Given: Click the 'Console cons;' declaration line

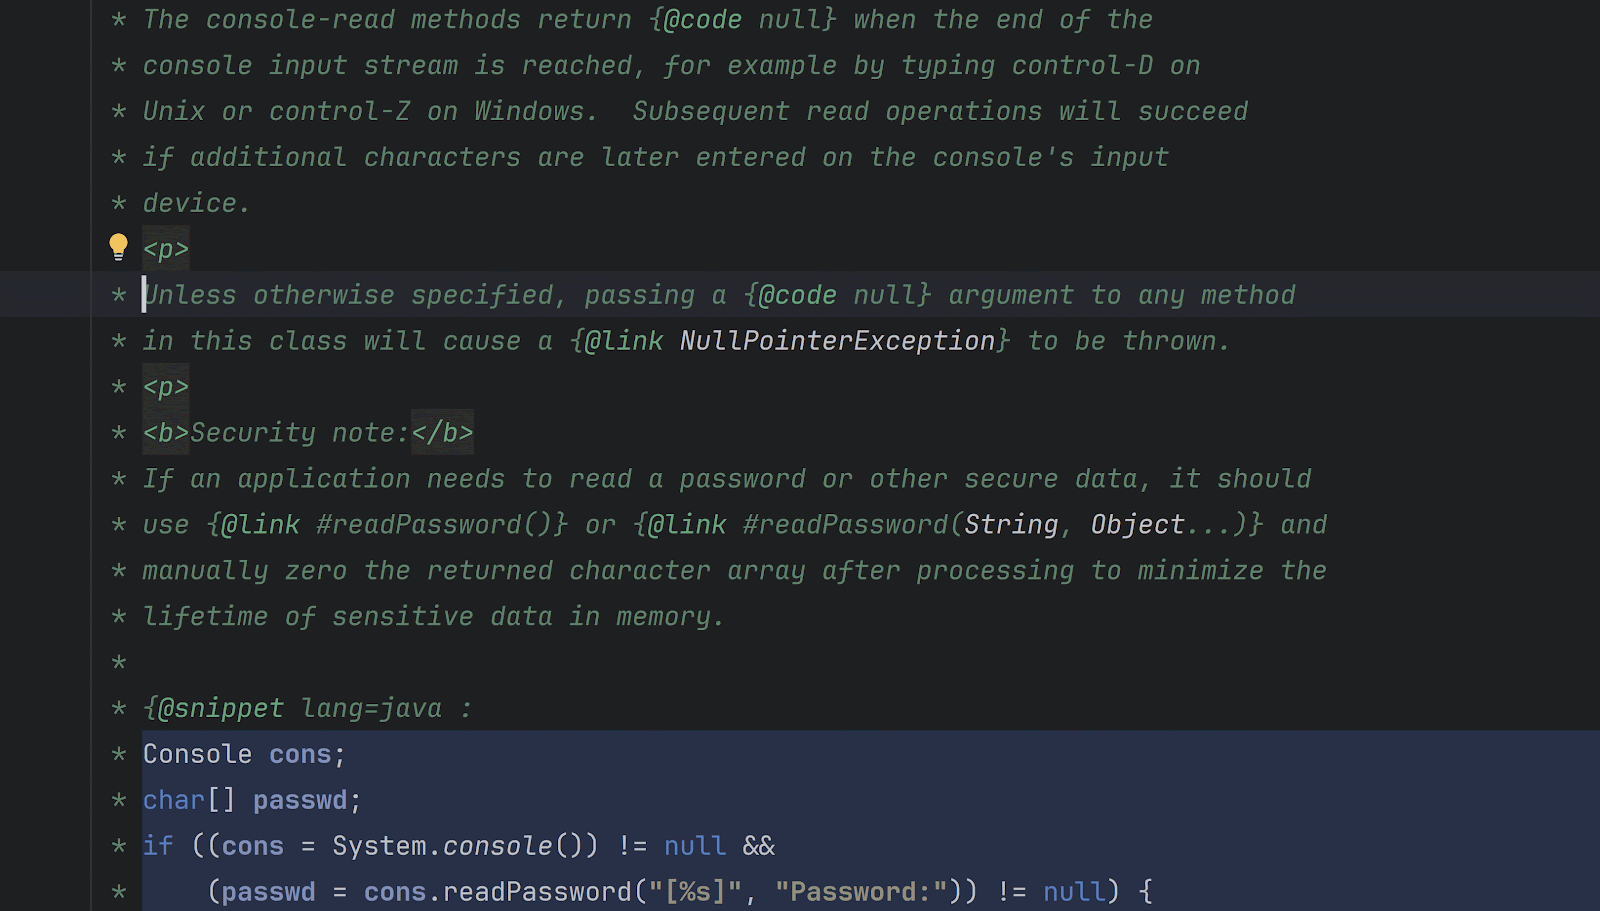Looking at the screenshot, I should point(245,755).
